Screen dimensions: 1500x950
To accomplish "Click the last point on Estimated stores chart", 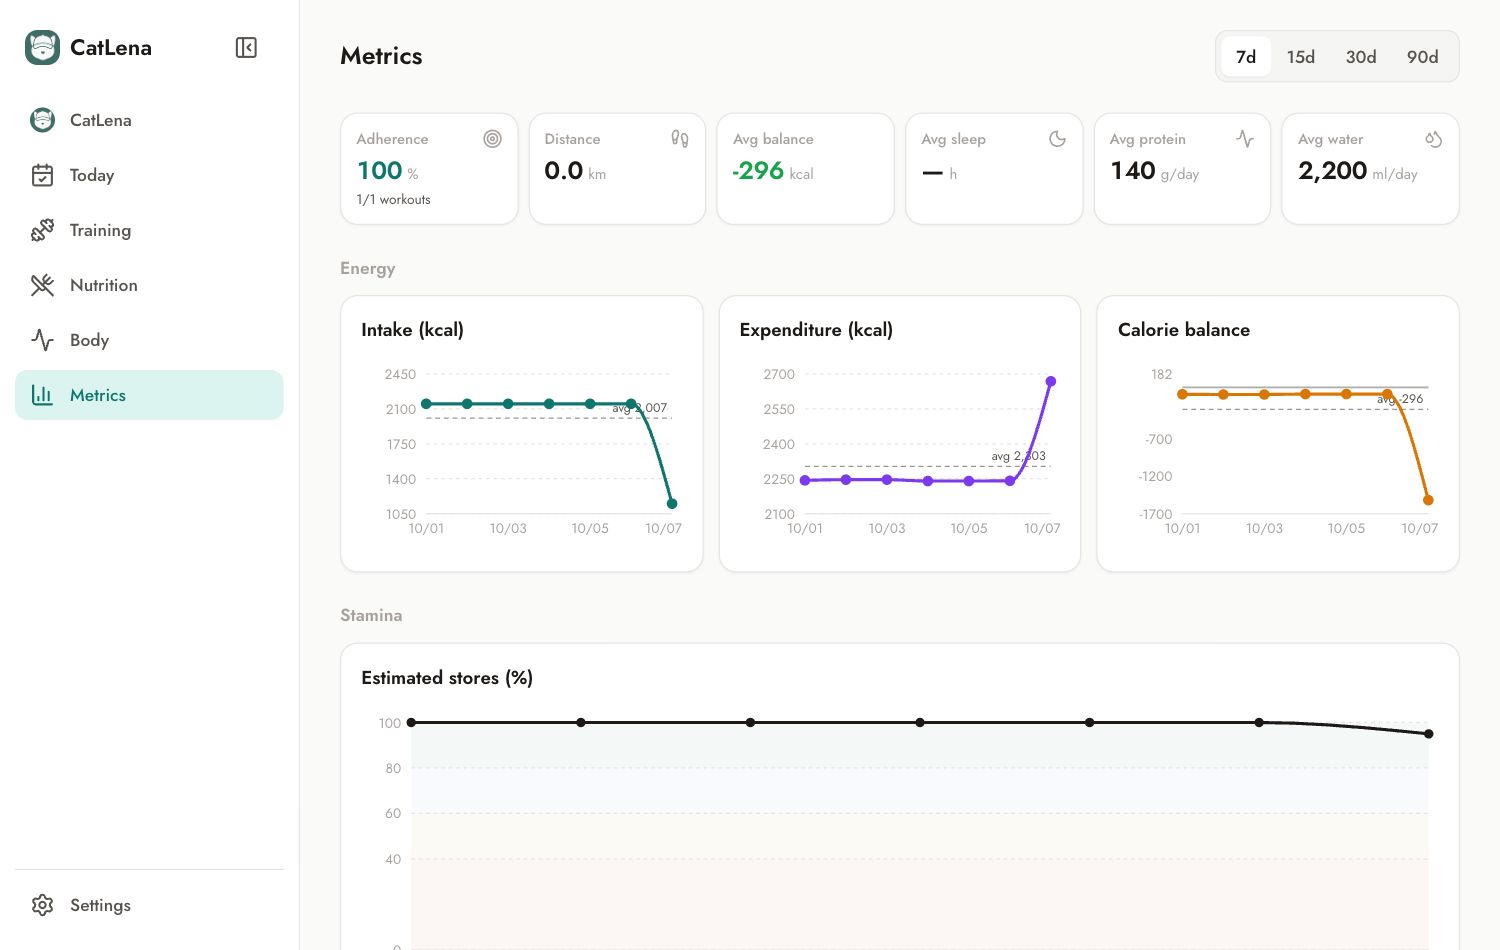I will (1429, 734).
